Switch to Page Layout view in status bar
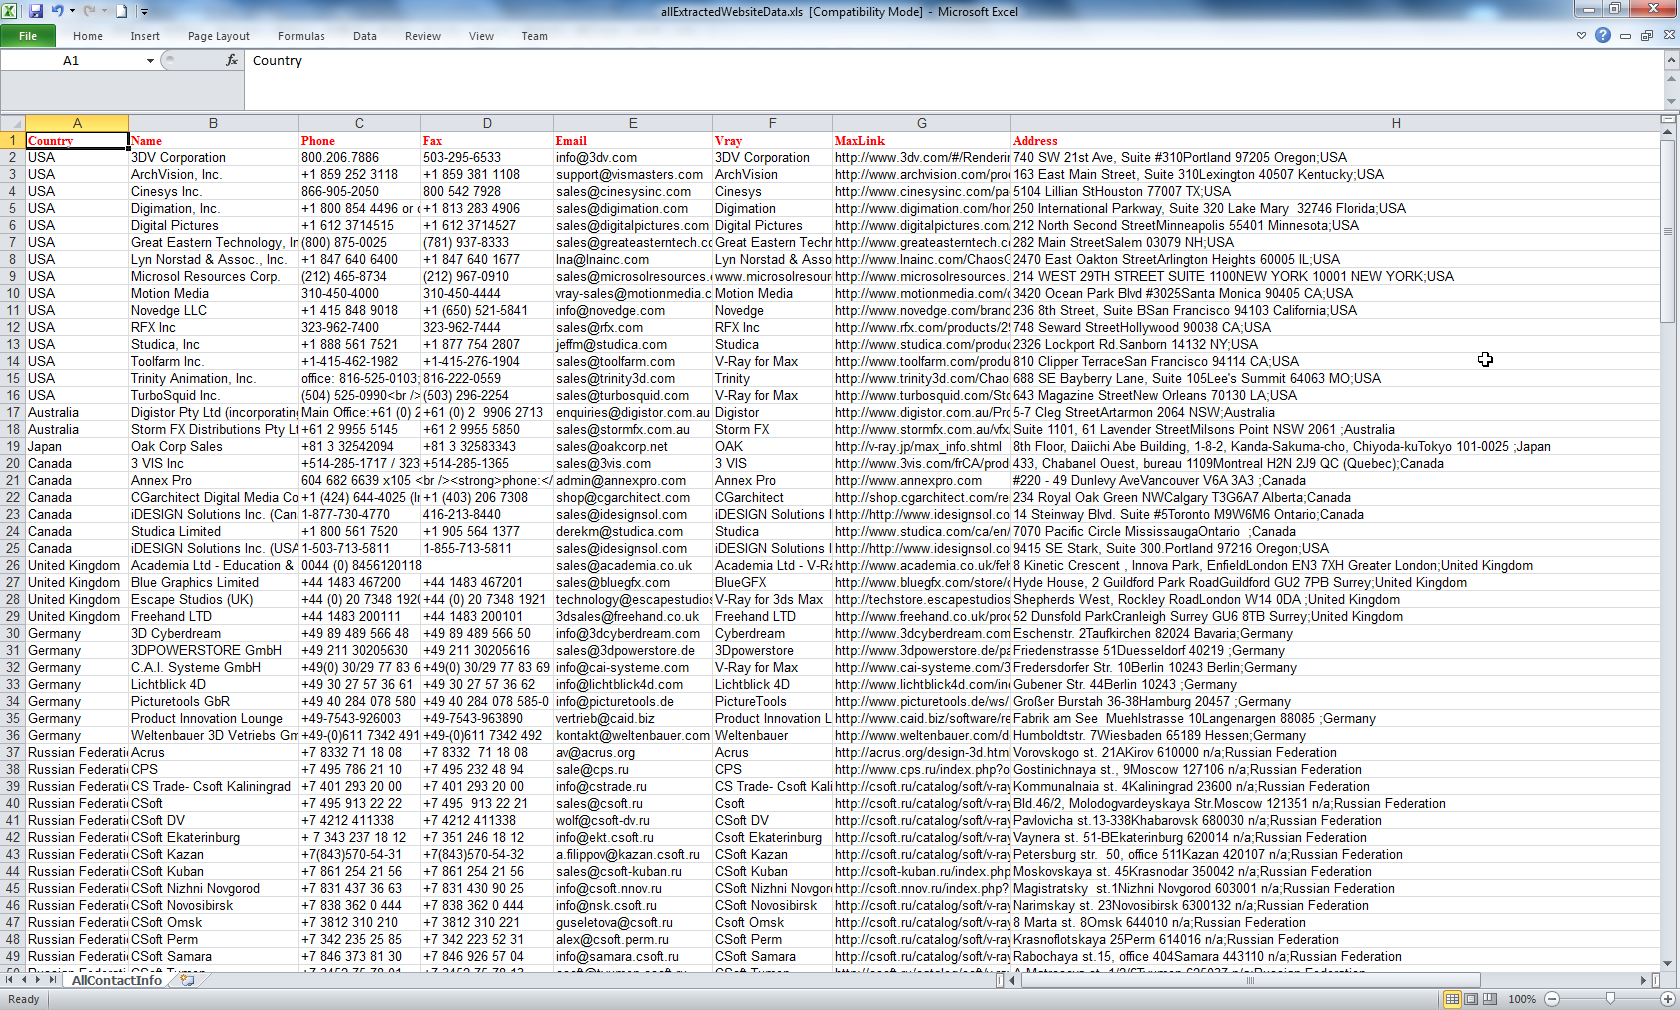The width and height of the screenshot is (1680, 1010). click(x=1471, y=998)
